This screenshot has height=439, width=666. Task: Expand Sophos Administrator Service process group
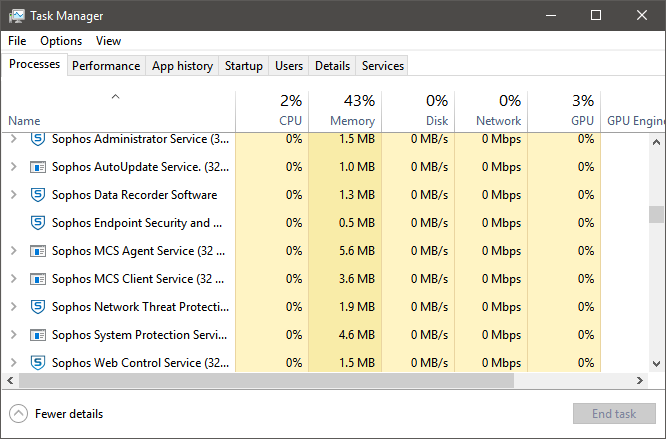(14, 139)
